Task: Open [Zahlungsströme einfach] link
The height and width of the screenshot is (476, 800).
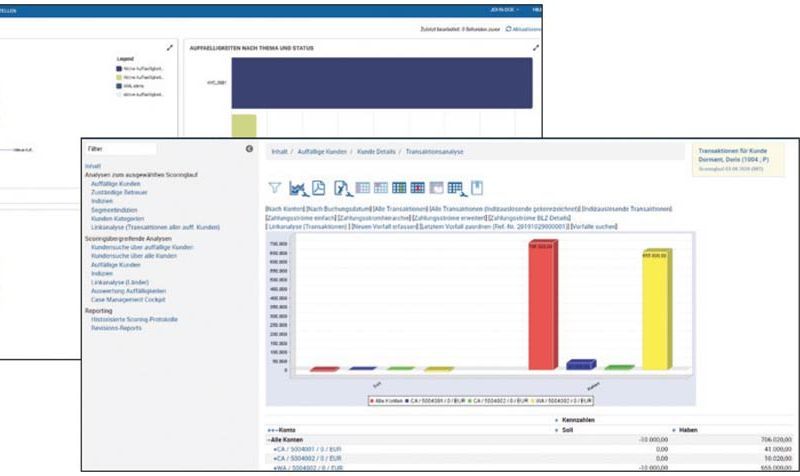Action: point(301,218)
